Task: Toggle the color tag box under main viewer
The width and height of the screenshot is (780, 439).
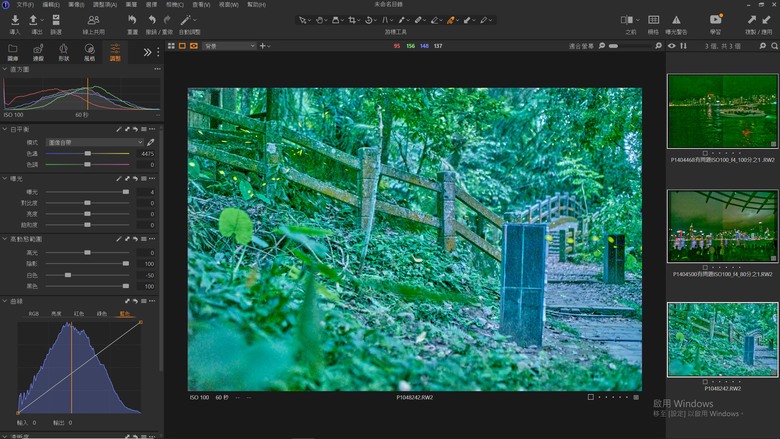Action: coord(590,397)
